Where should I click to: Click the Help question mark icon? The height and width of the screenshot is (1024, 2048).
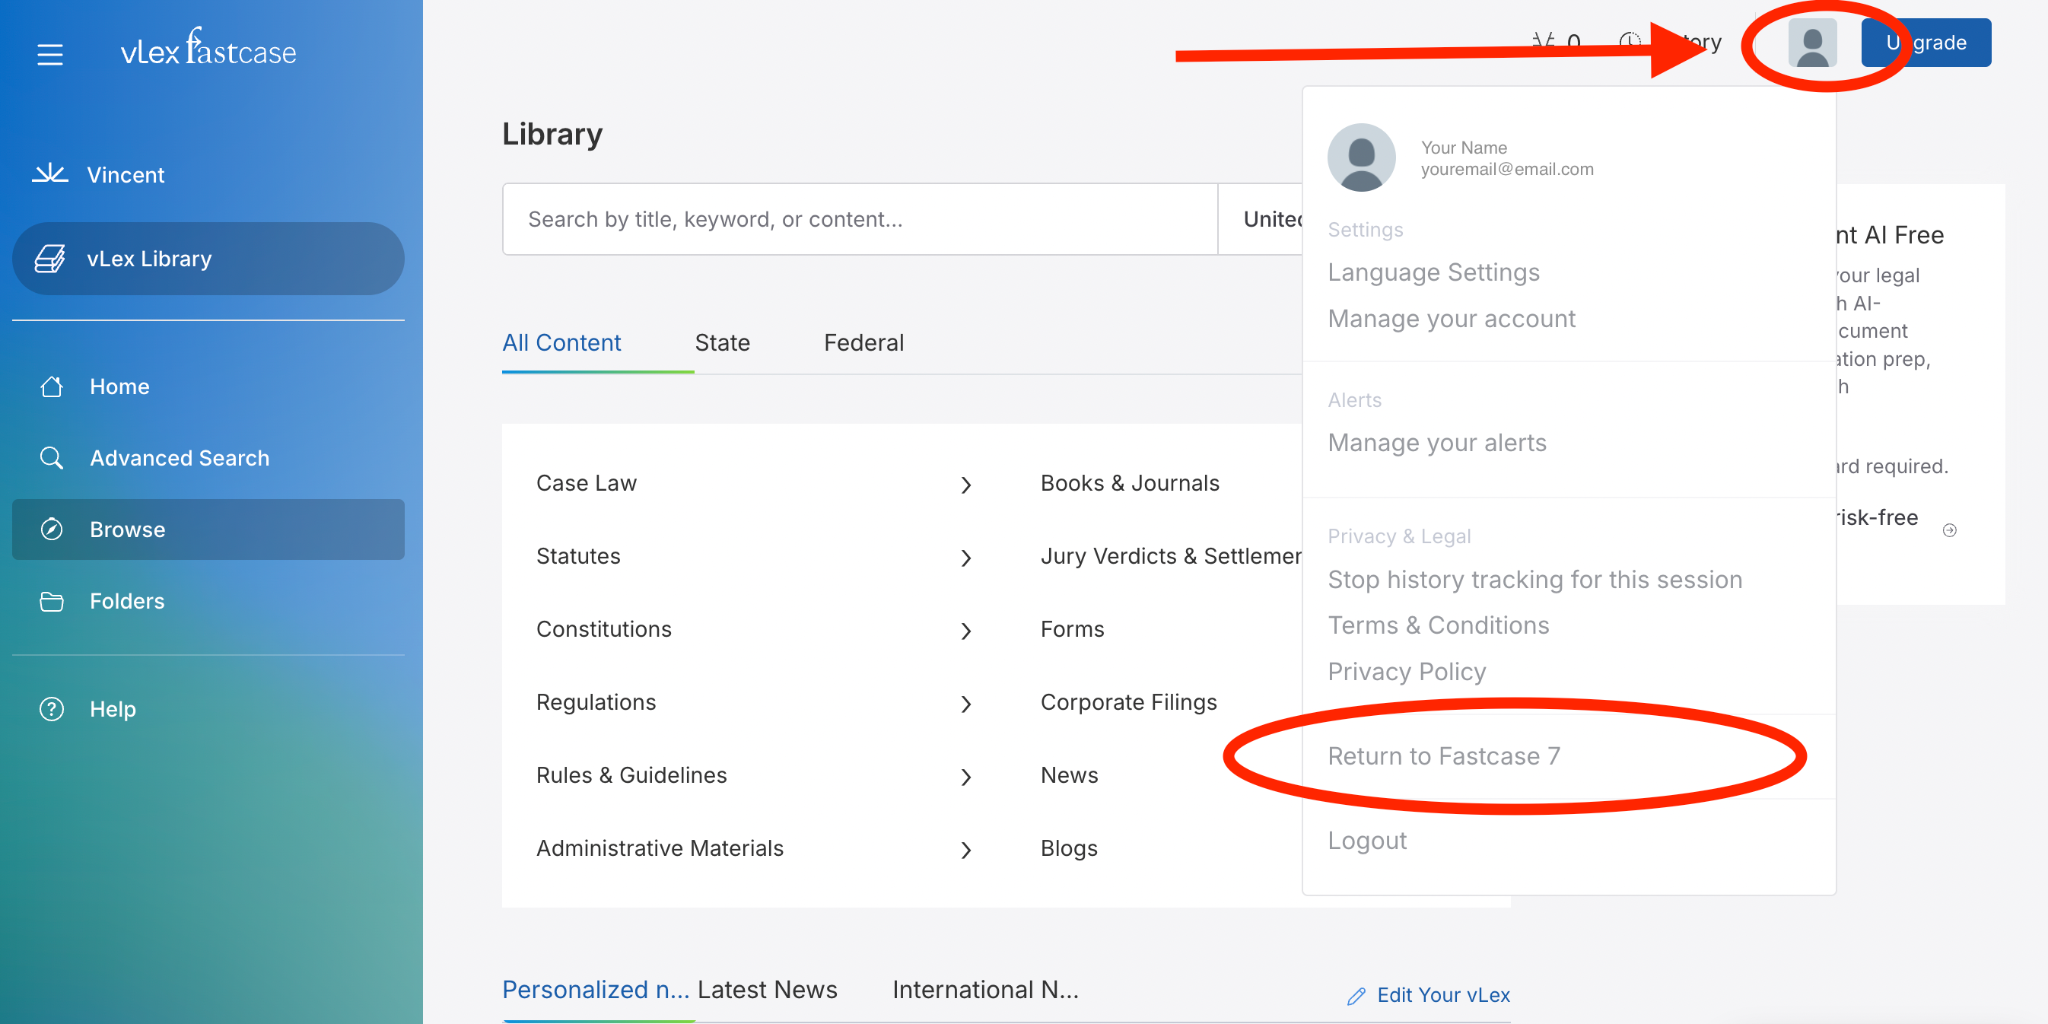[x=52, y=709]
